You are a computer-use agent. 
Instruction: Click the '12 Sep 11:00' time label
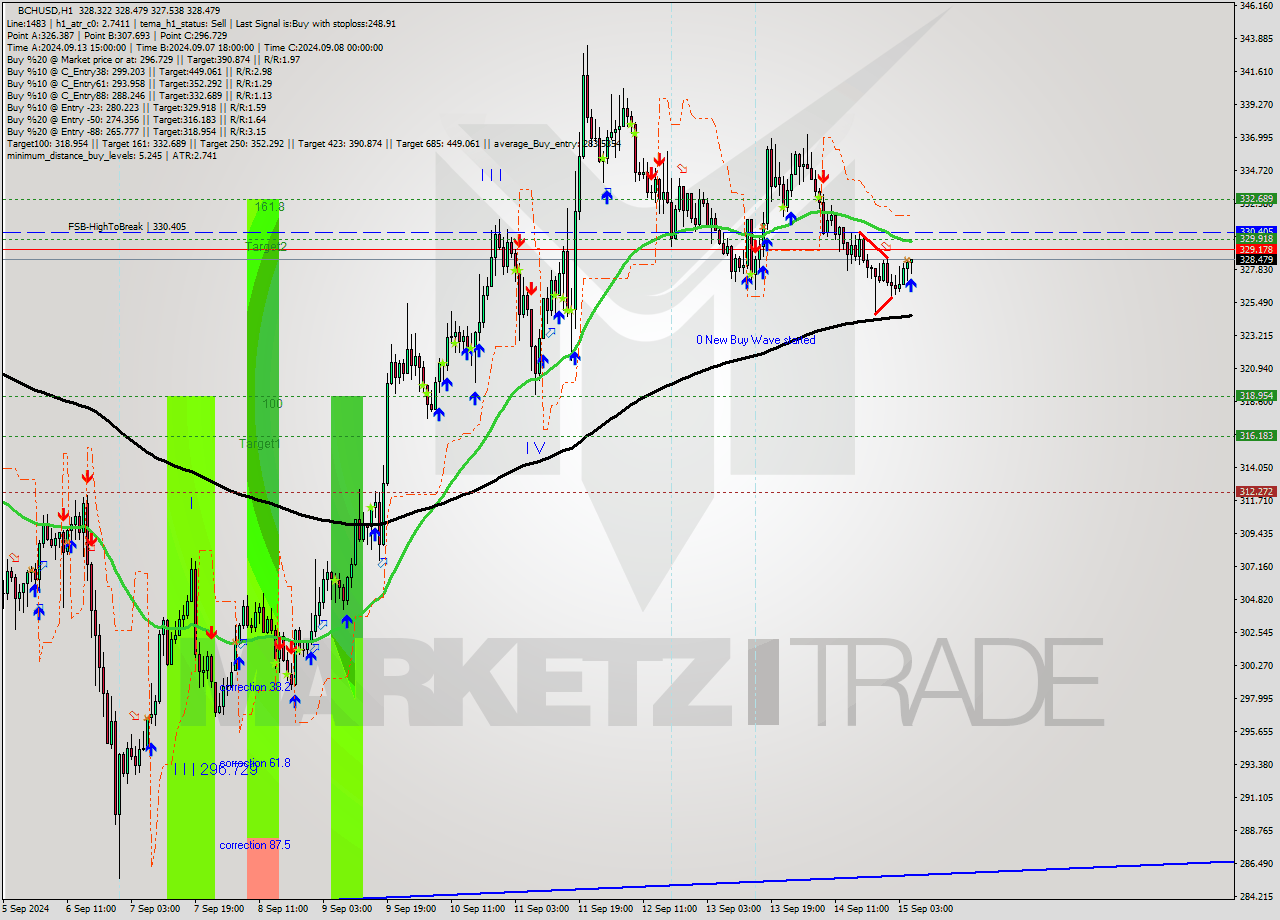click(670, 909)
